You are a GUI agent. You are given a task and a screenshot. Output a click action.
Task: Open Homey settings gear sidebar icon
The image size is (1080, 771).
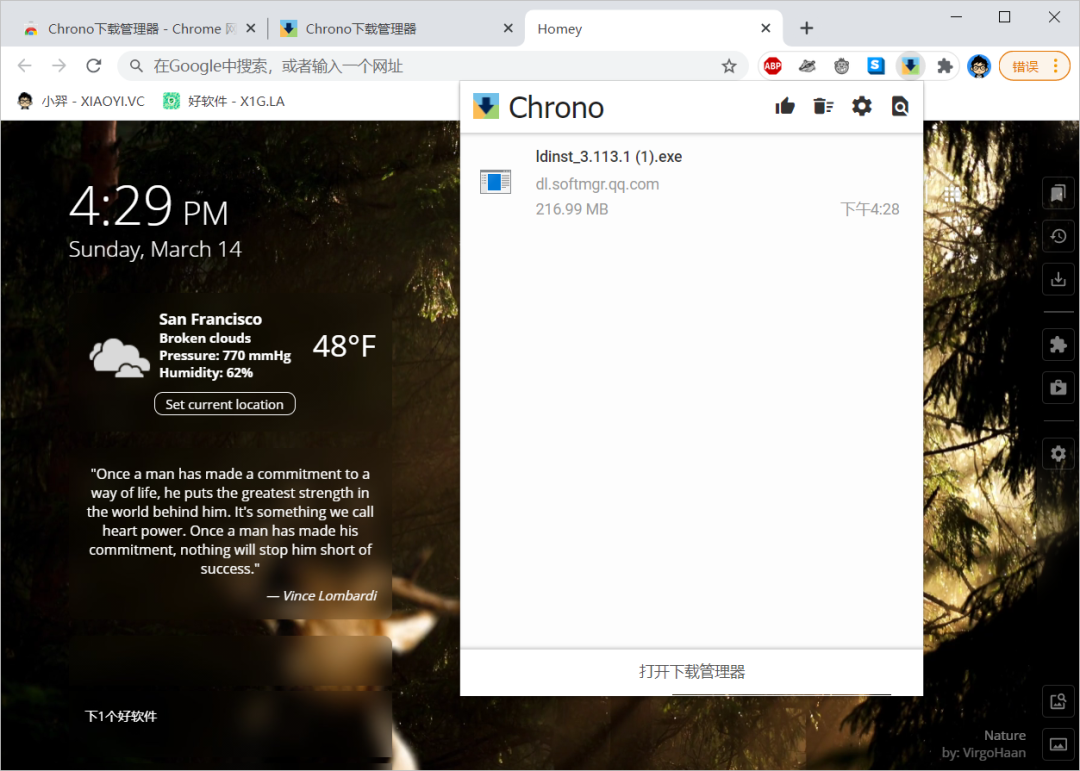click(1058, 454)
